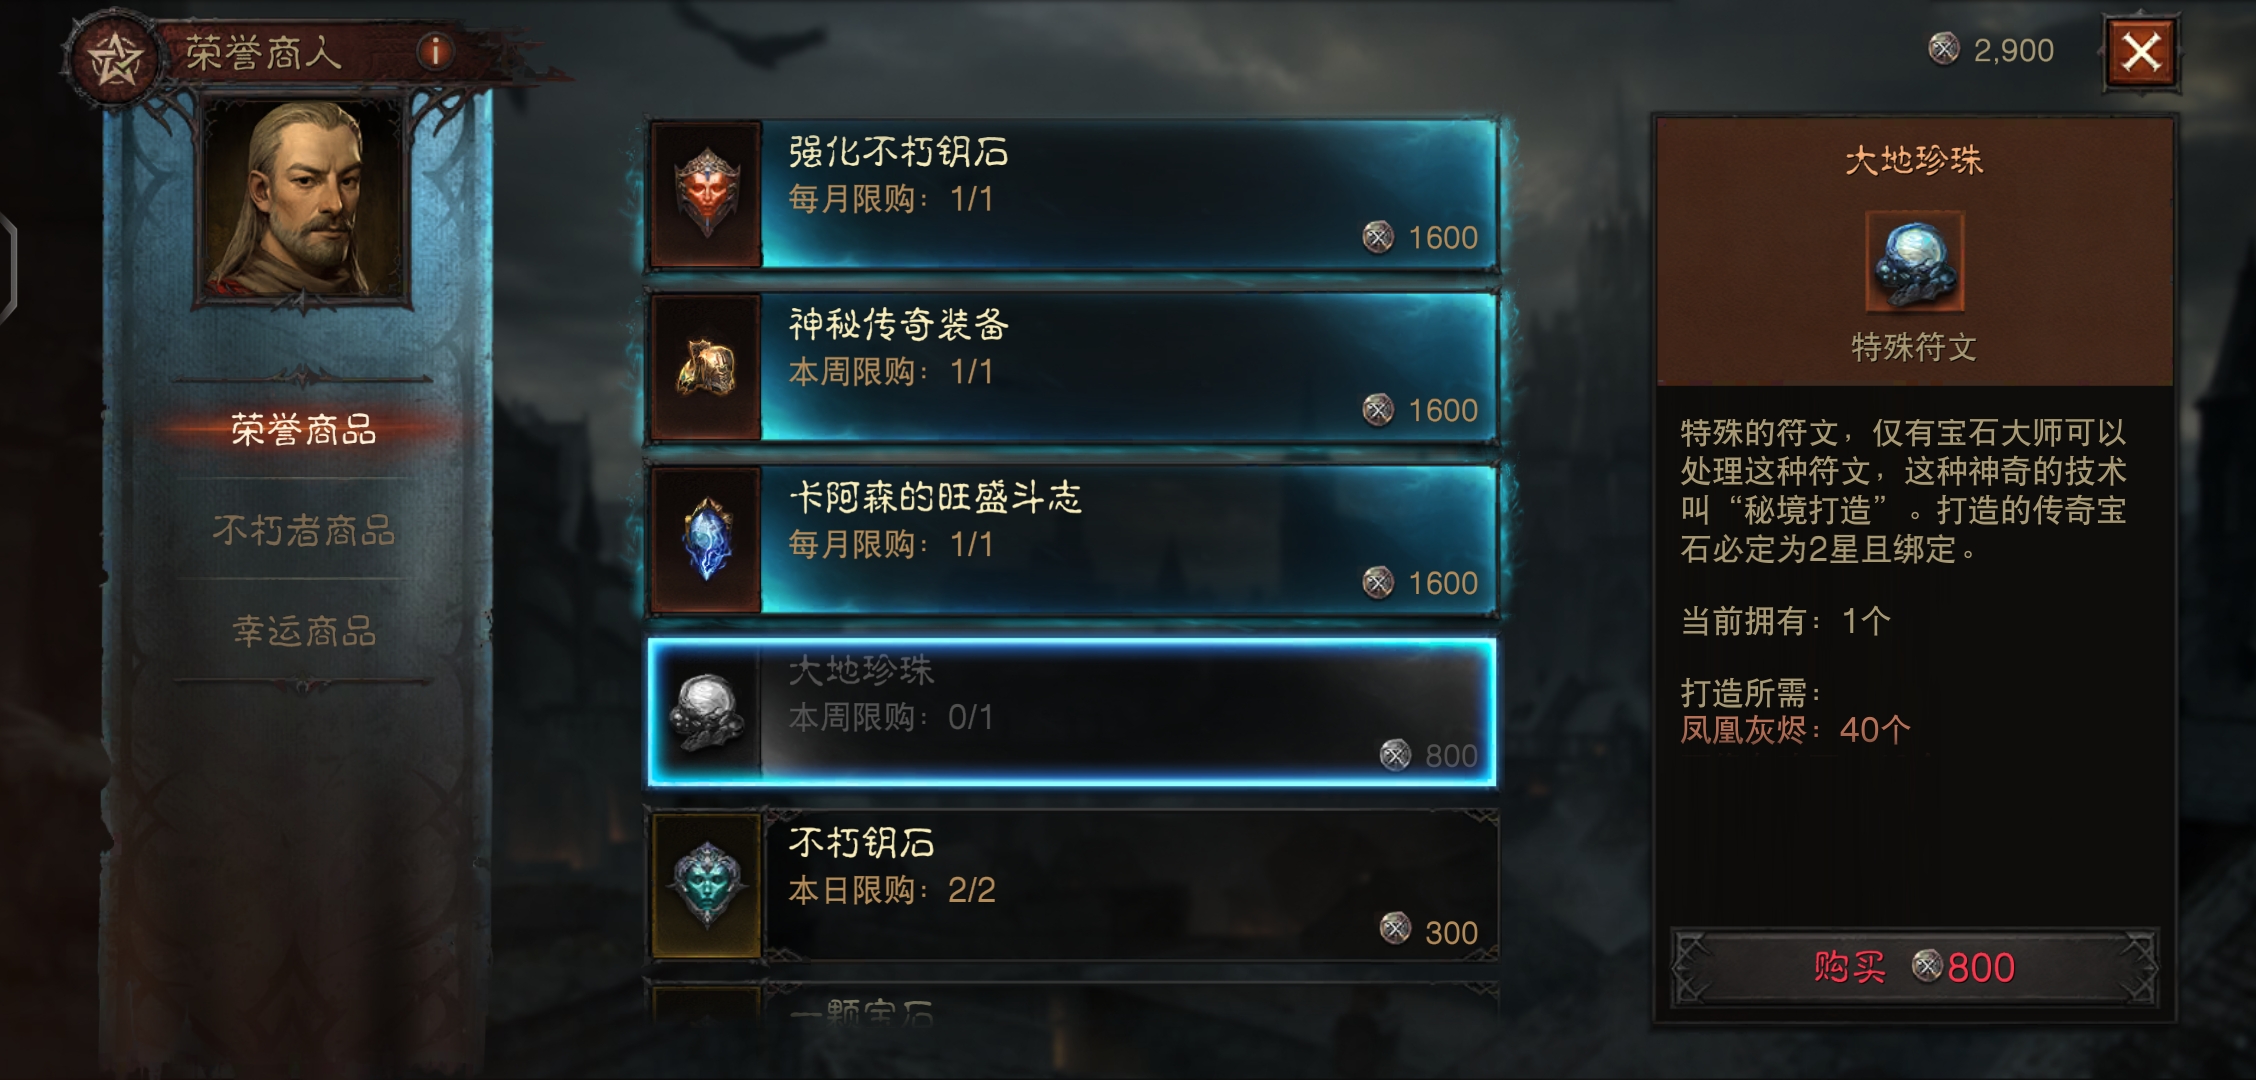This screenshot has width=2256, height=1080.
Task: Close the honor merchant window
Action: (x=2141, y=52)
